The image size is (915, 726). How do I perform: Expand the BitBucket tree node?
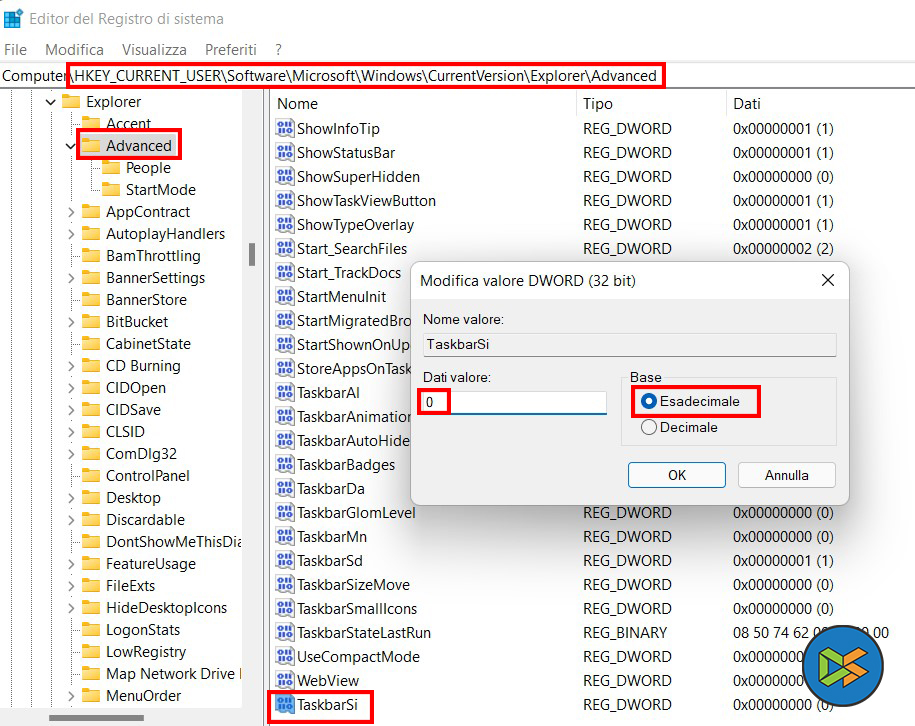(71, 322)
